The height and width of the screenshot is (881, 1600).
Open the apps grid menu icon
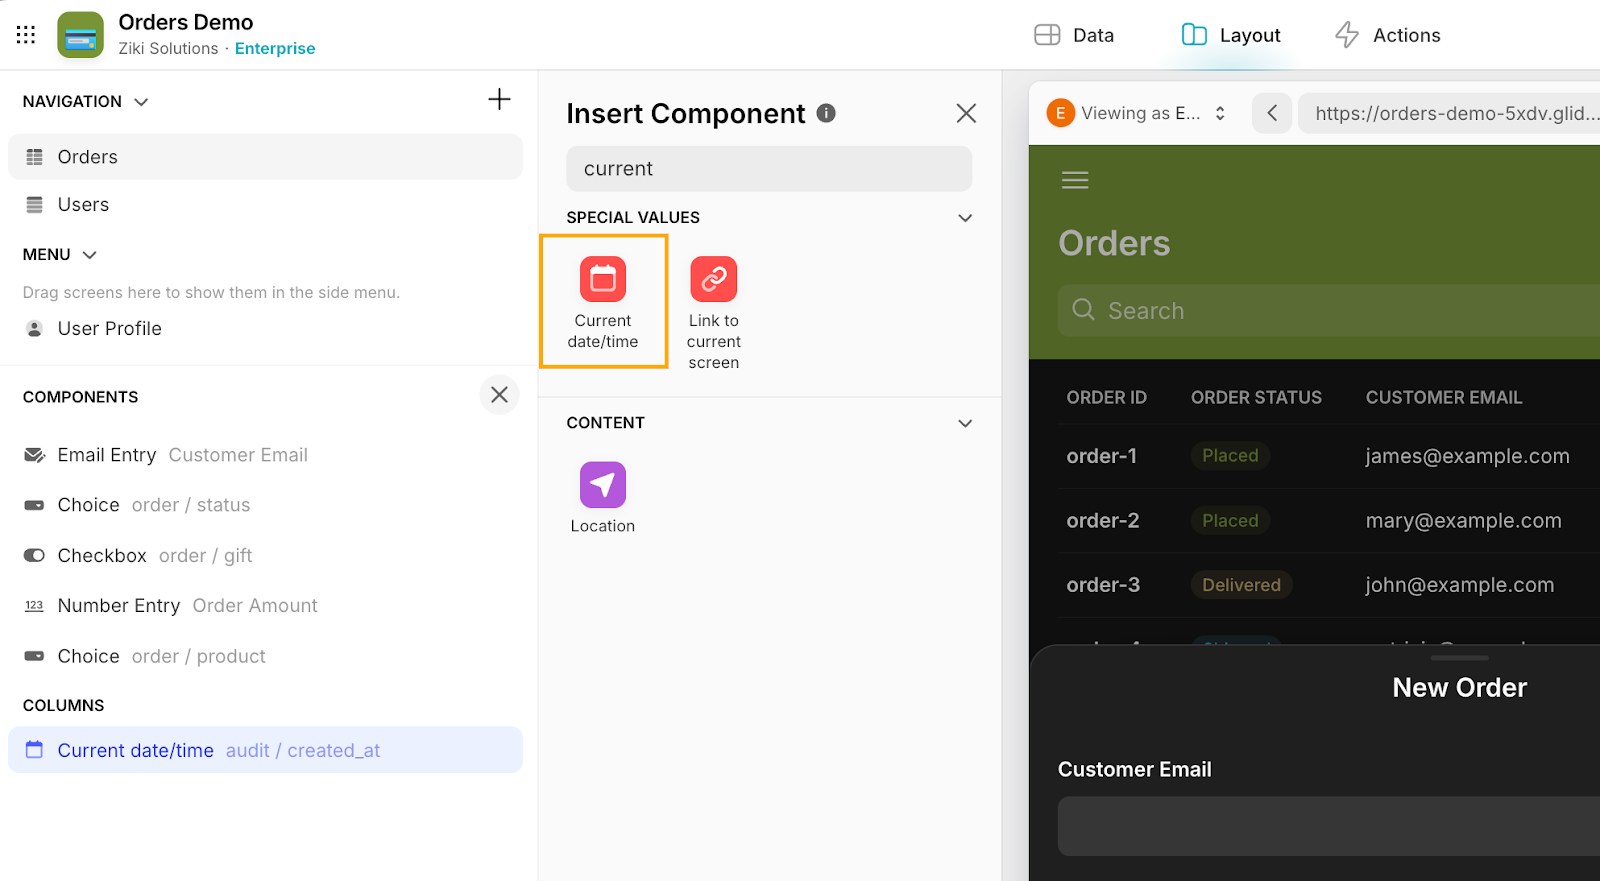click(x=26, y=35)
